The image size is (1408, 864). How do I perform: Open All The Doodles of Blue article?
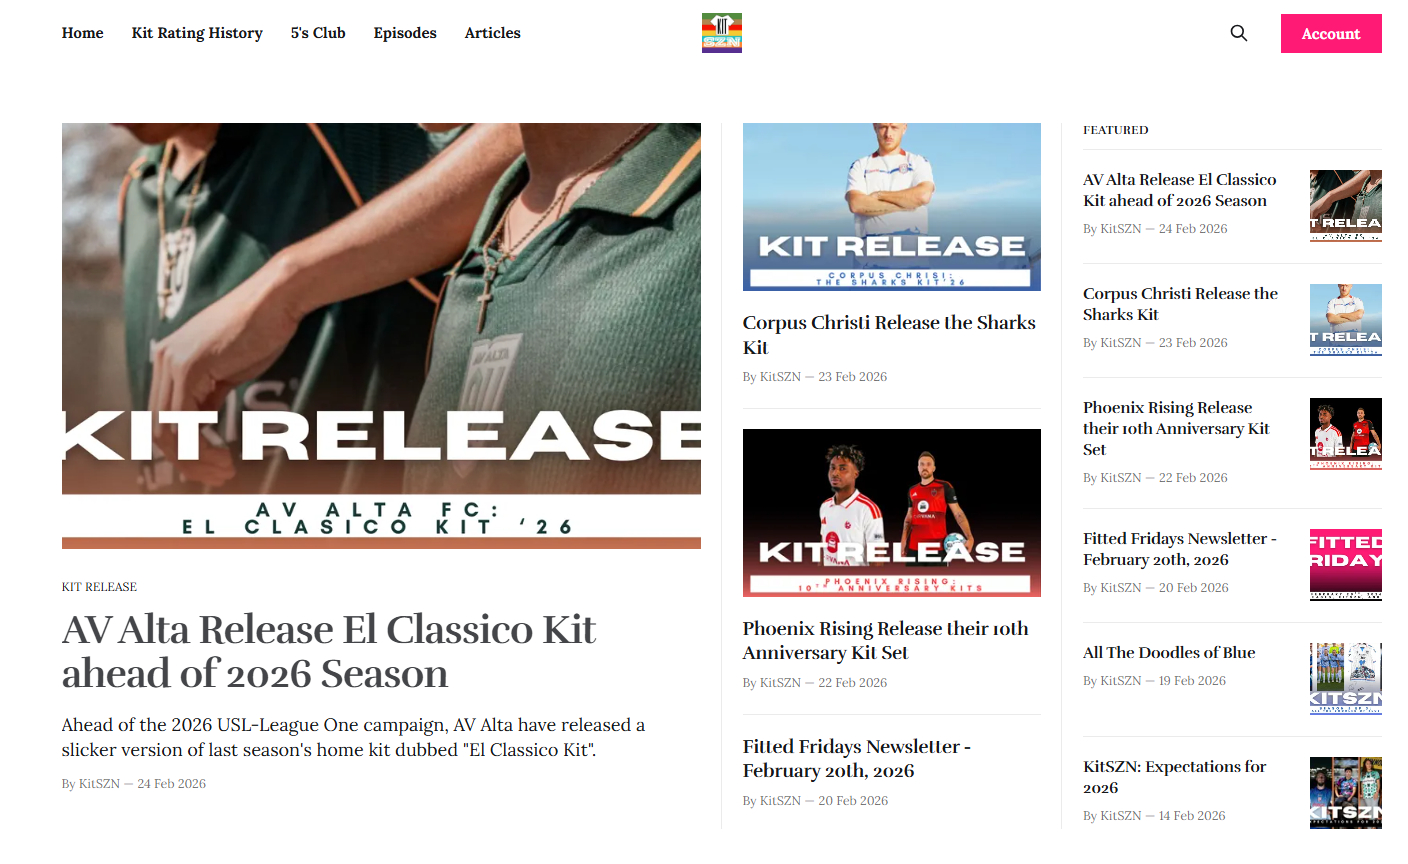[x=1169, y=652]
